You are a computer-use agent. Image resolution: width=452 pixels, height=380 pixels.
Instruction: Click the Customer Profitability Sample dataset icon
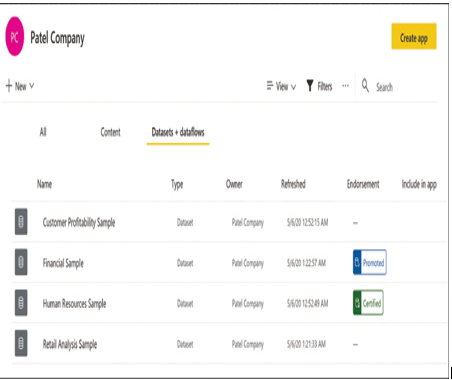pos(21,222)
